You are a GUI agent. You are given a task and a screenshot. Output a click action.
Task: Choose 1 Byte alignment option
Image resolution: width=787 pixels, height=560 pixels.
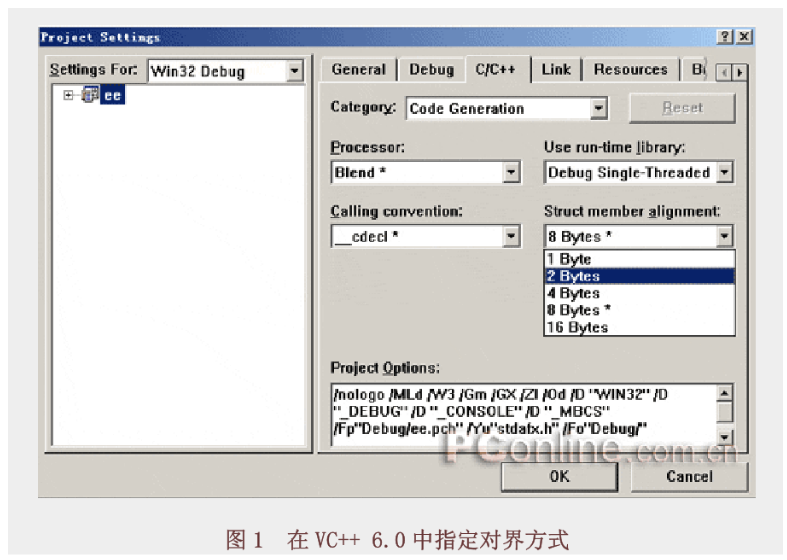pyautogui.click(x=640, y=259)
